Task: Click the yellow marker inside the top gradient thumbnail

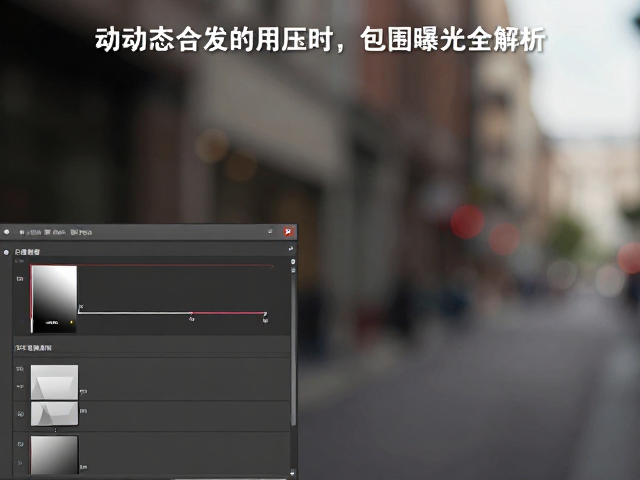Action: click(71, 322)
